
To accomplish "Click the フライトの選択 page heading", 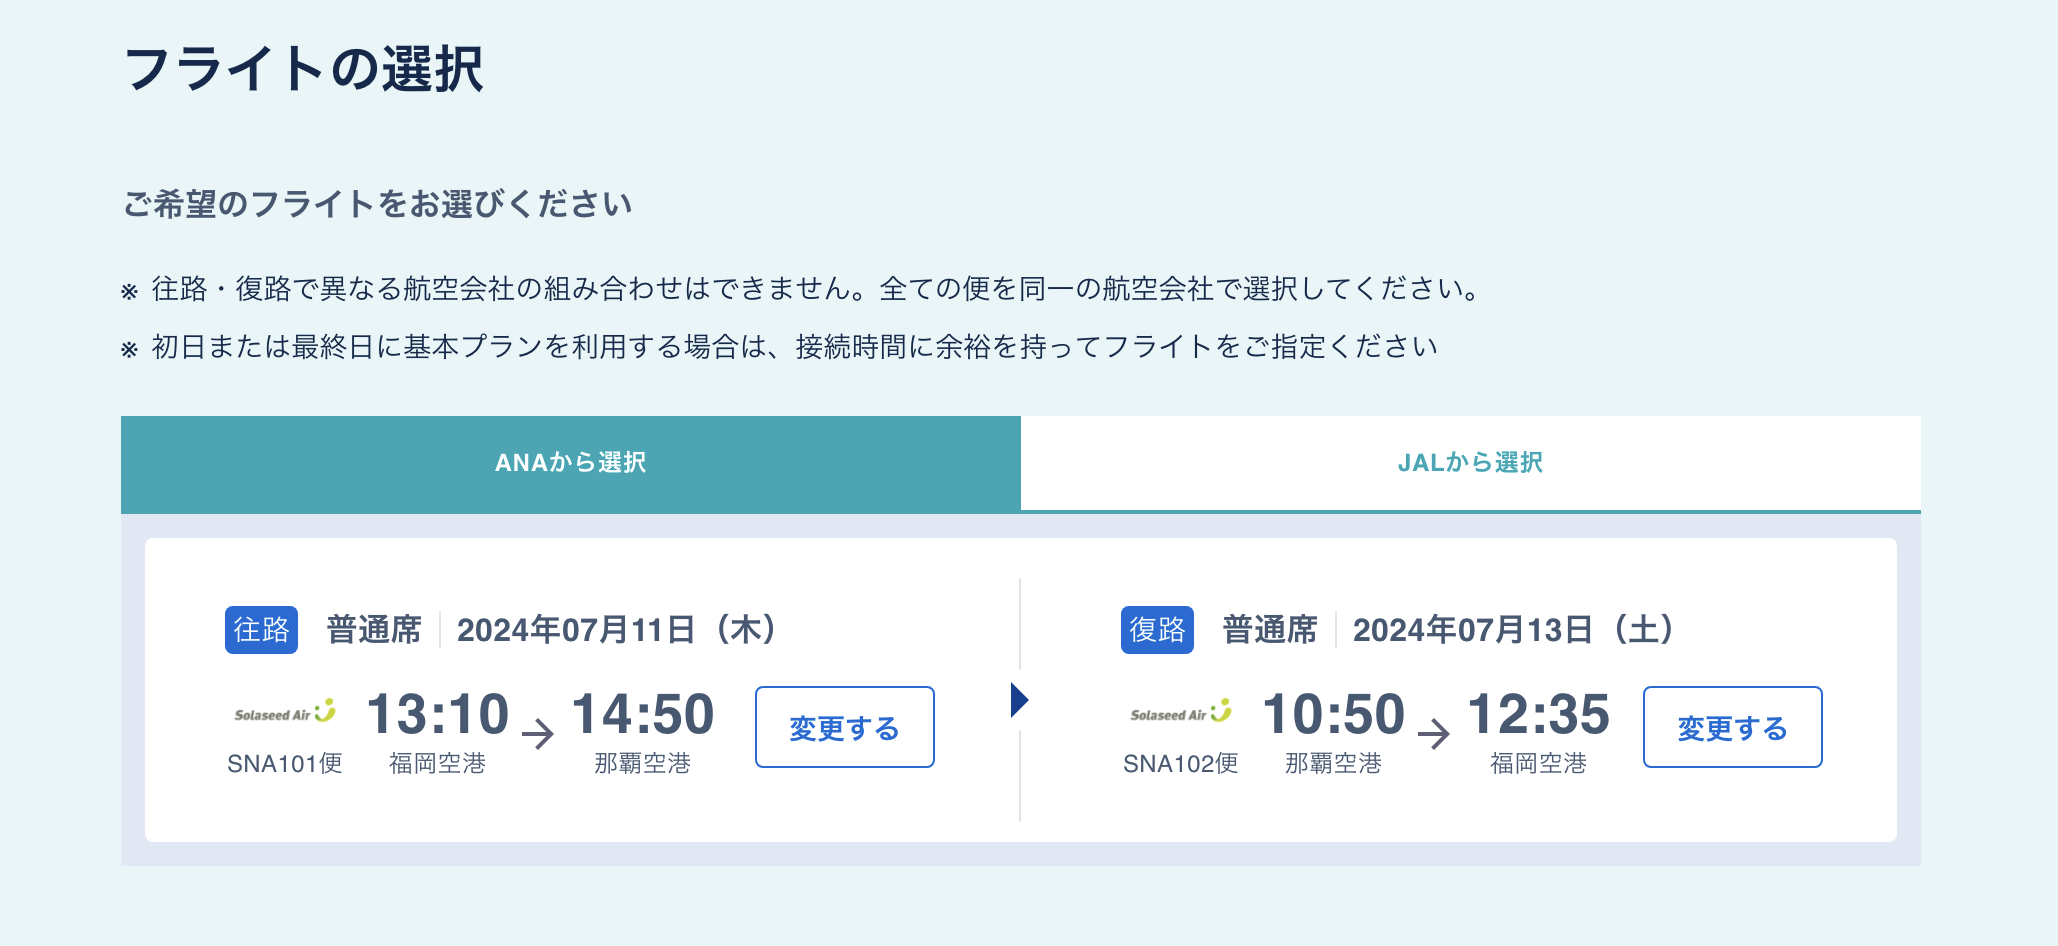I will pyautogui.click(x=304, y=70).
